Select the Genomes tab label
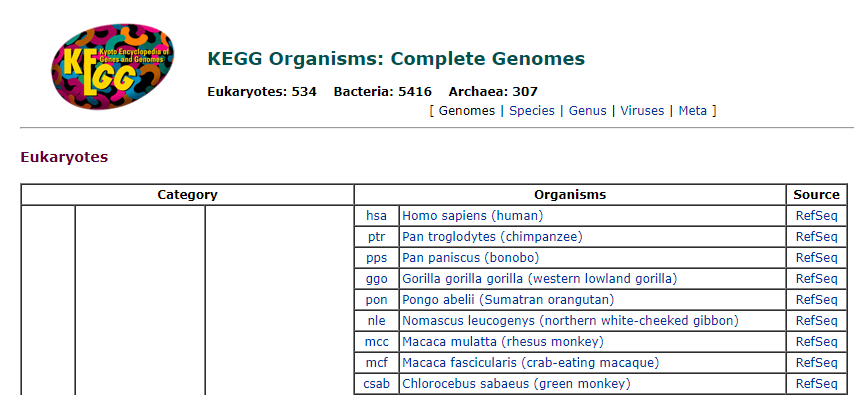This screenshot has height=395, width=854. point(467,111)
